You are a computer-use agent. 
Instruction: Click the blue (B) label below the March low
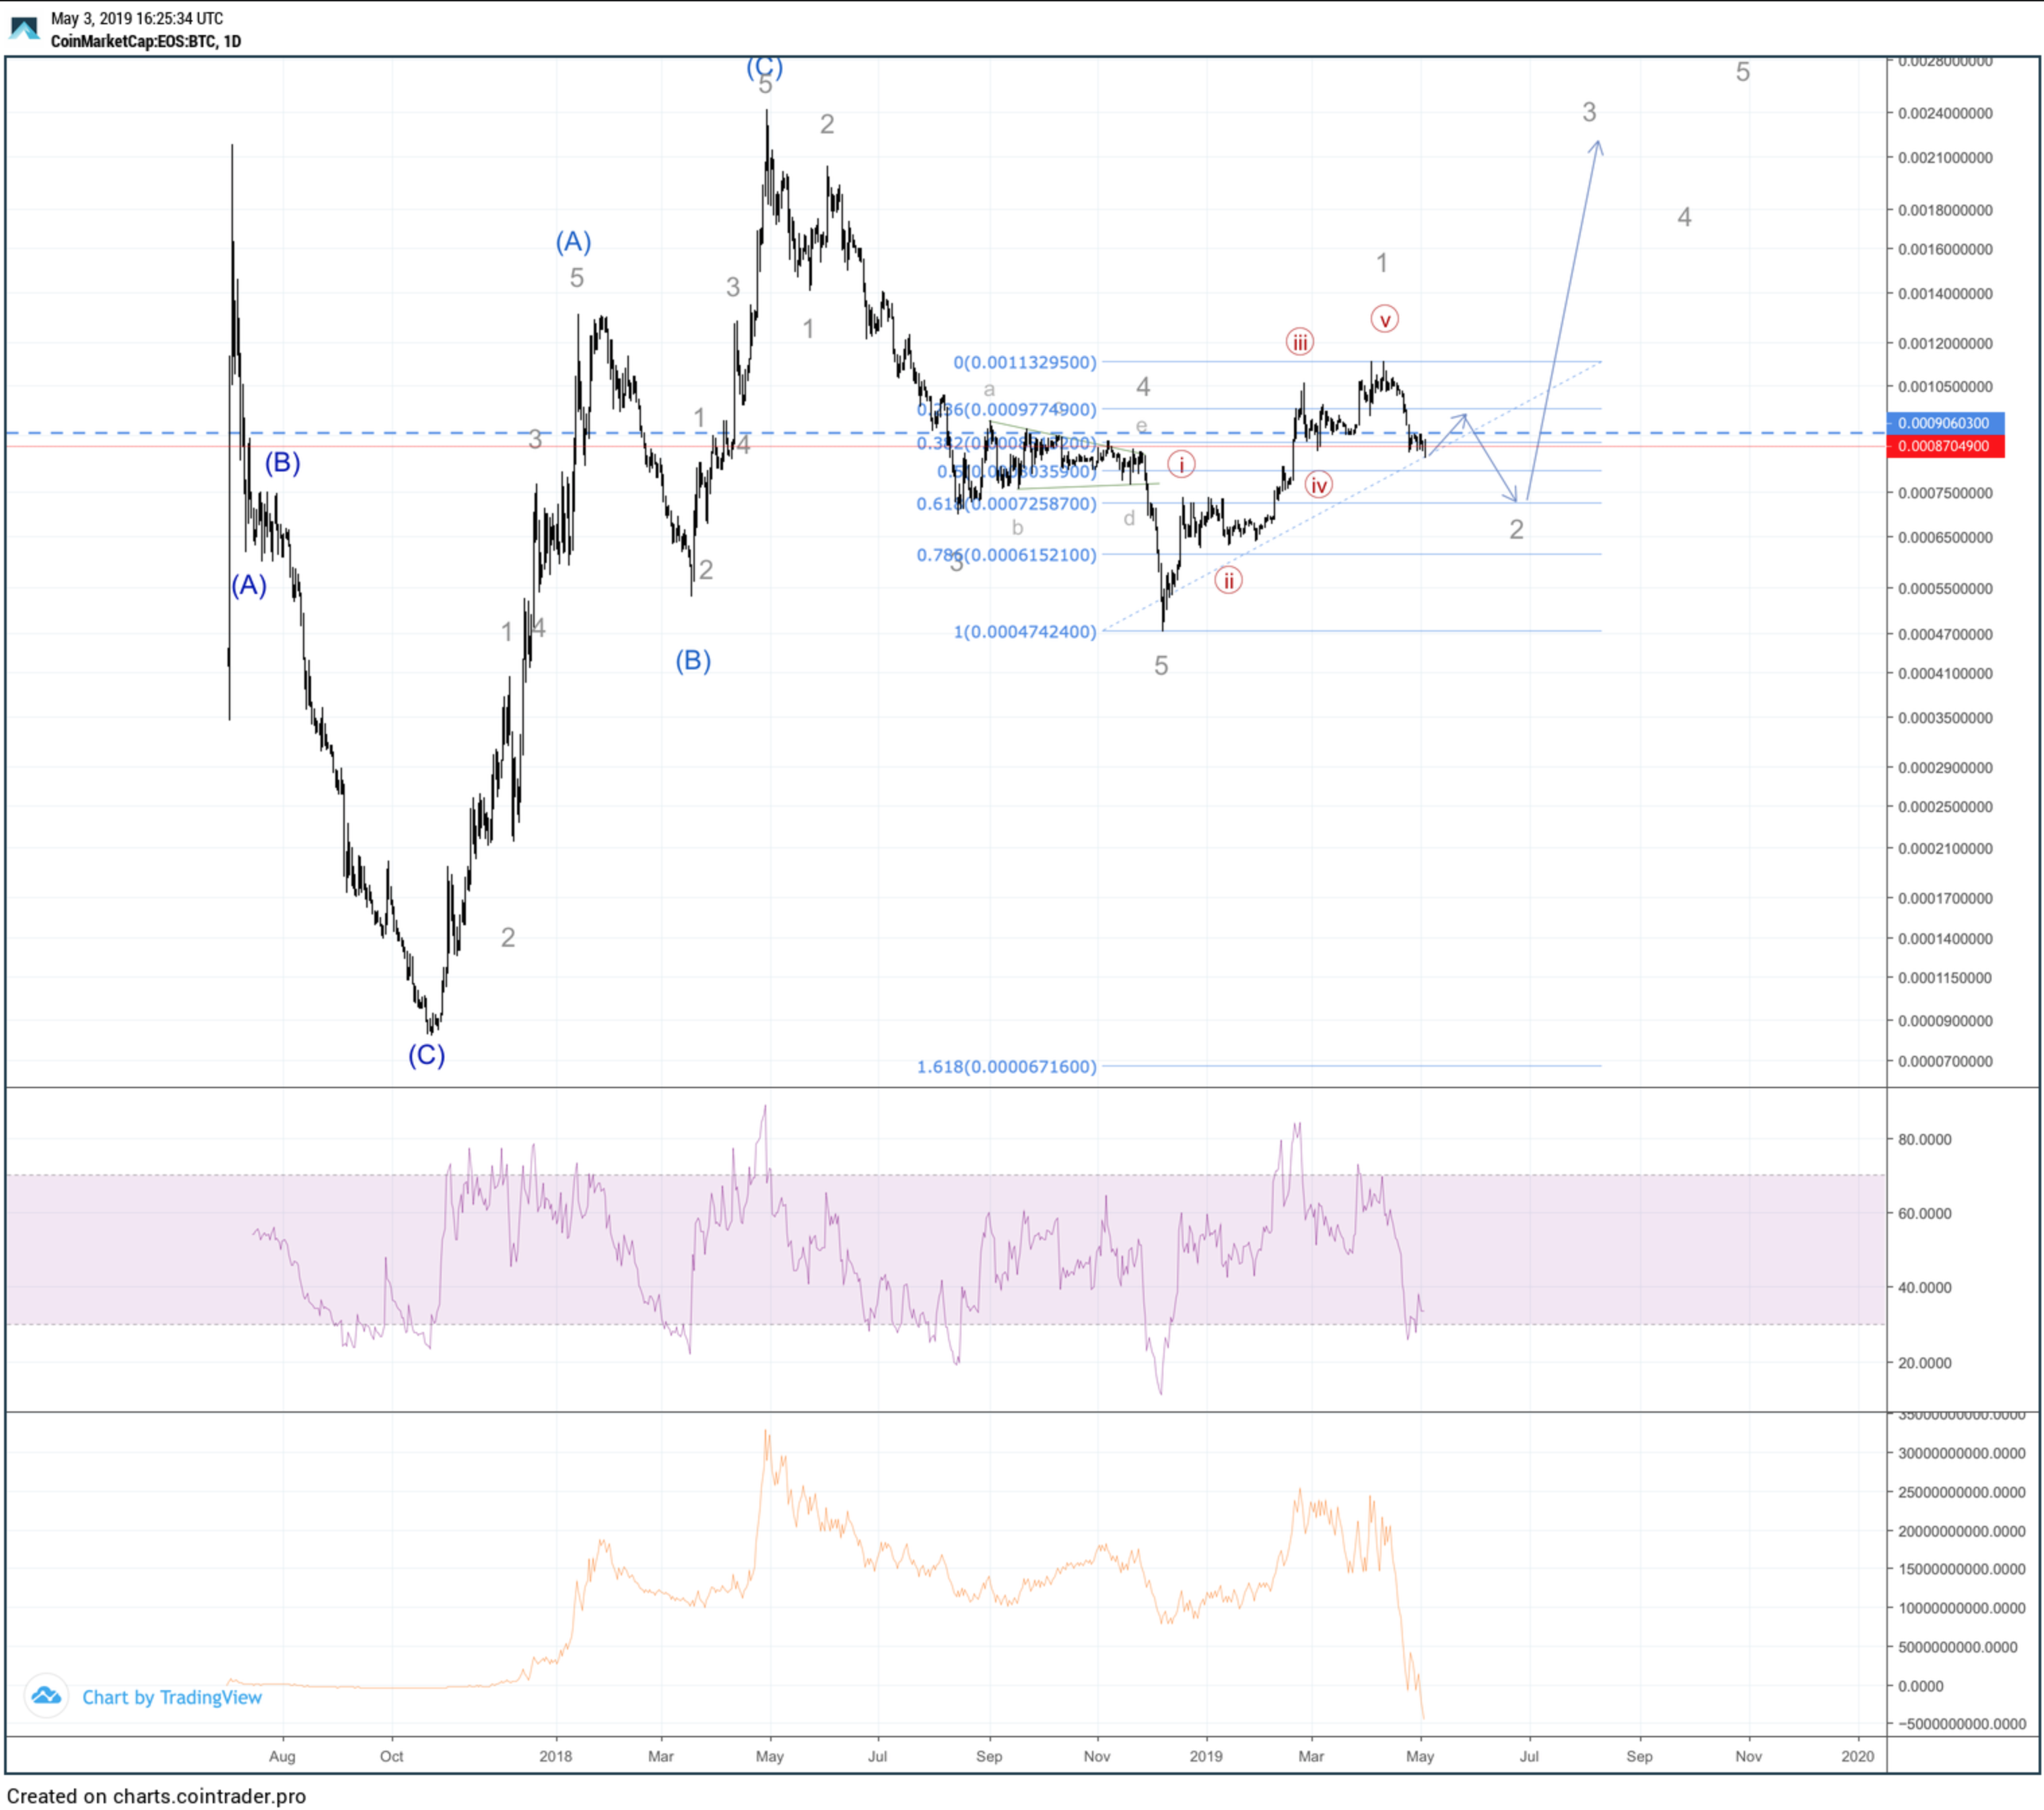(x=693, y=661)
